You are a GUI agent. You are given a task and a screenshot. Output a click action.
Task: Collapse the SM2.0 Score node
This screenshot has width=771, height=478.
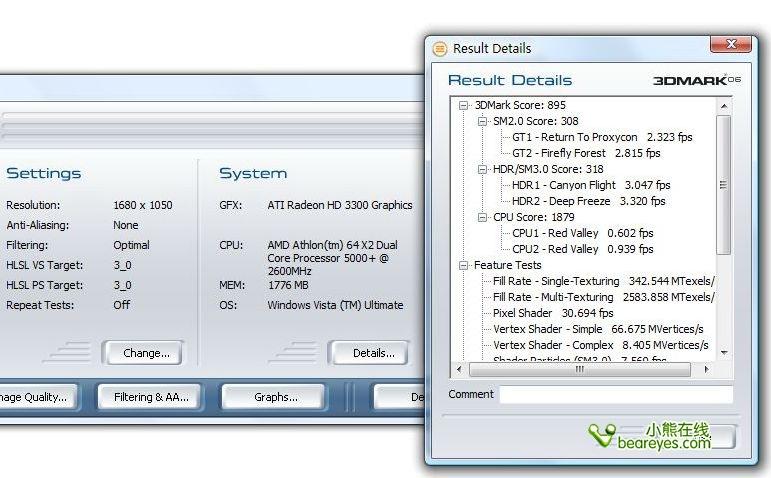[x=482, y=122]
